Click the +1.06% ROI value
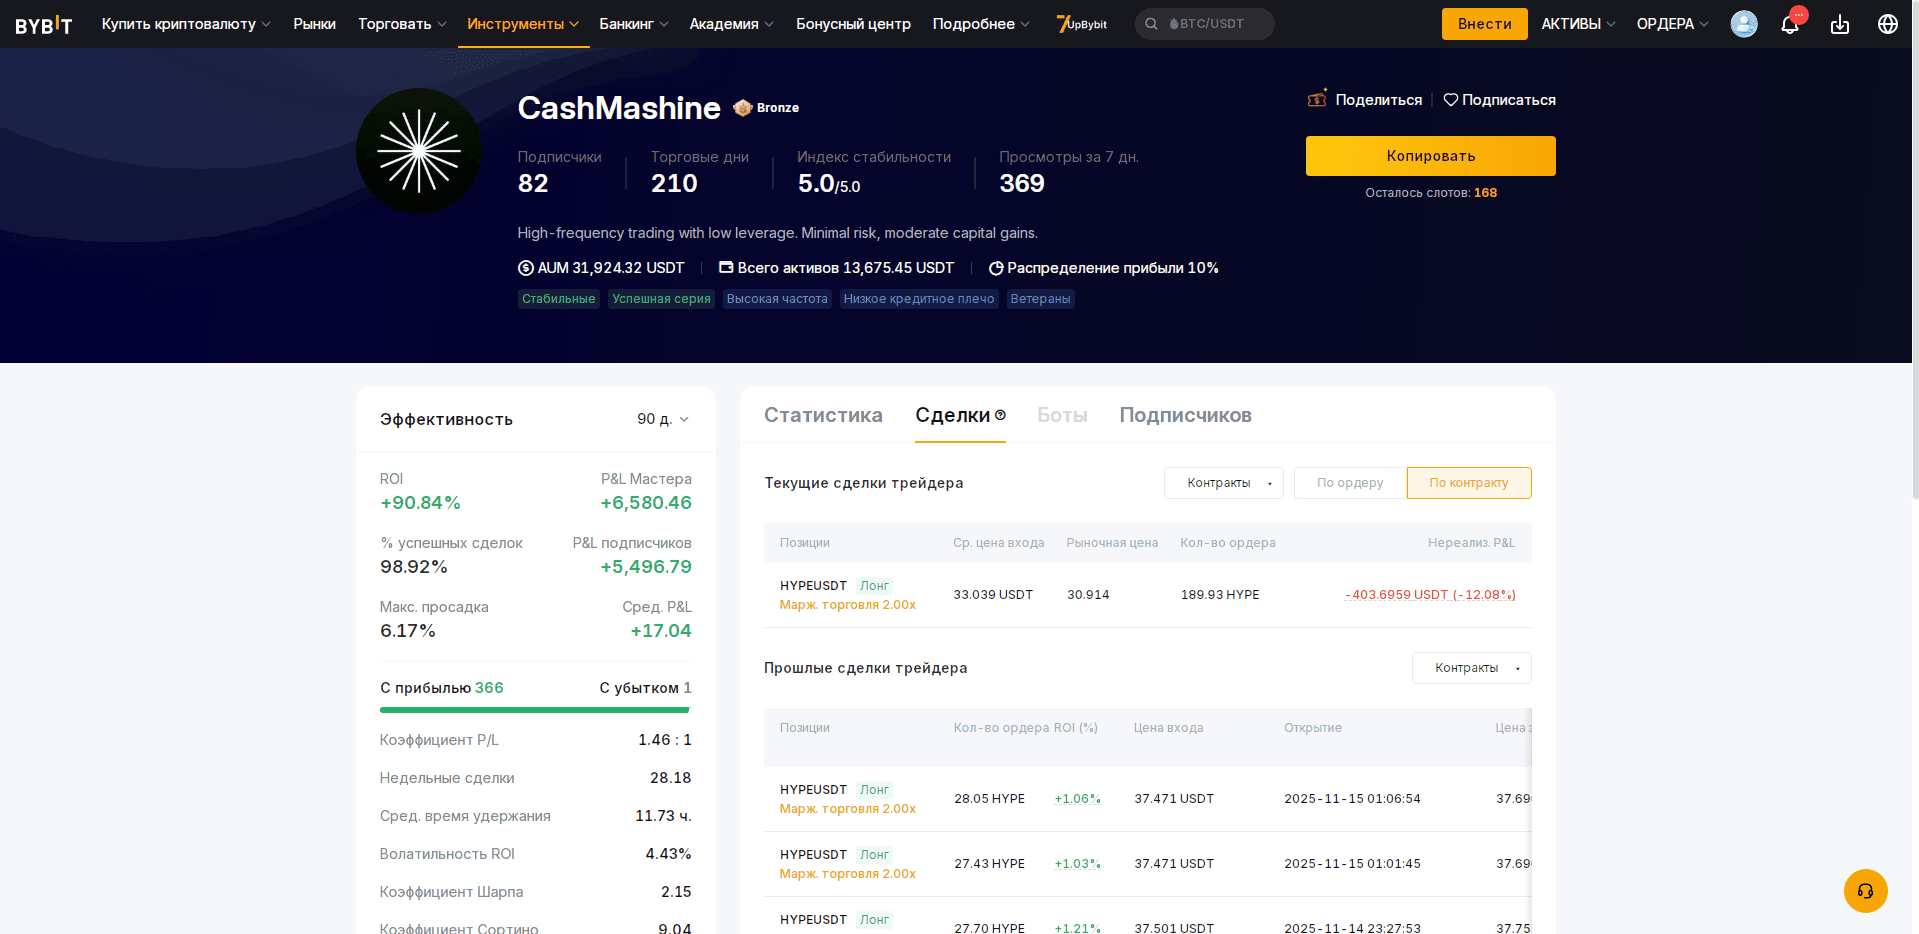The image size is (1919, 934). (x=1077, y=799)
